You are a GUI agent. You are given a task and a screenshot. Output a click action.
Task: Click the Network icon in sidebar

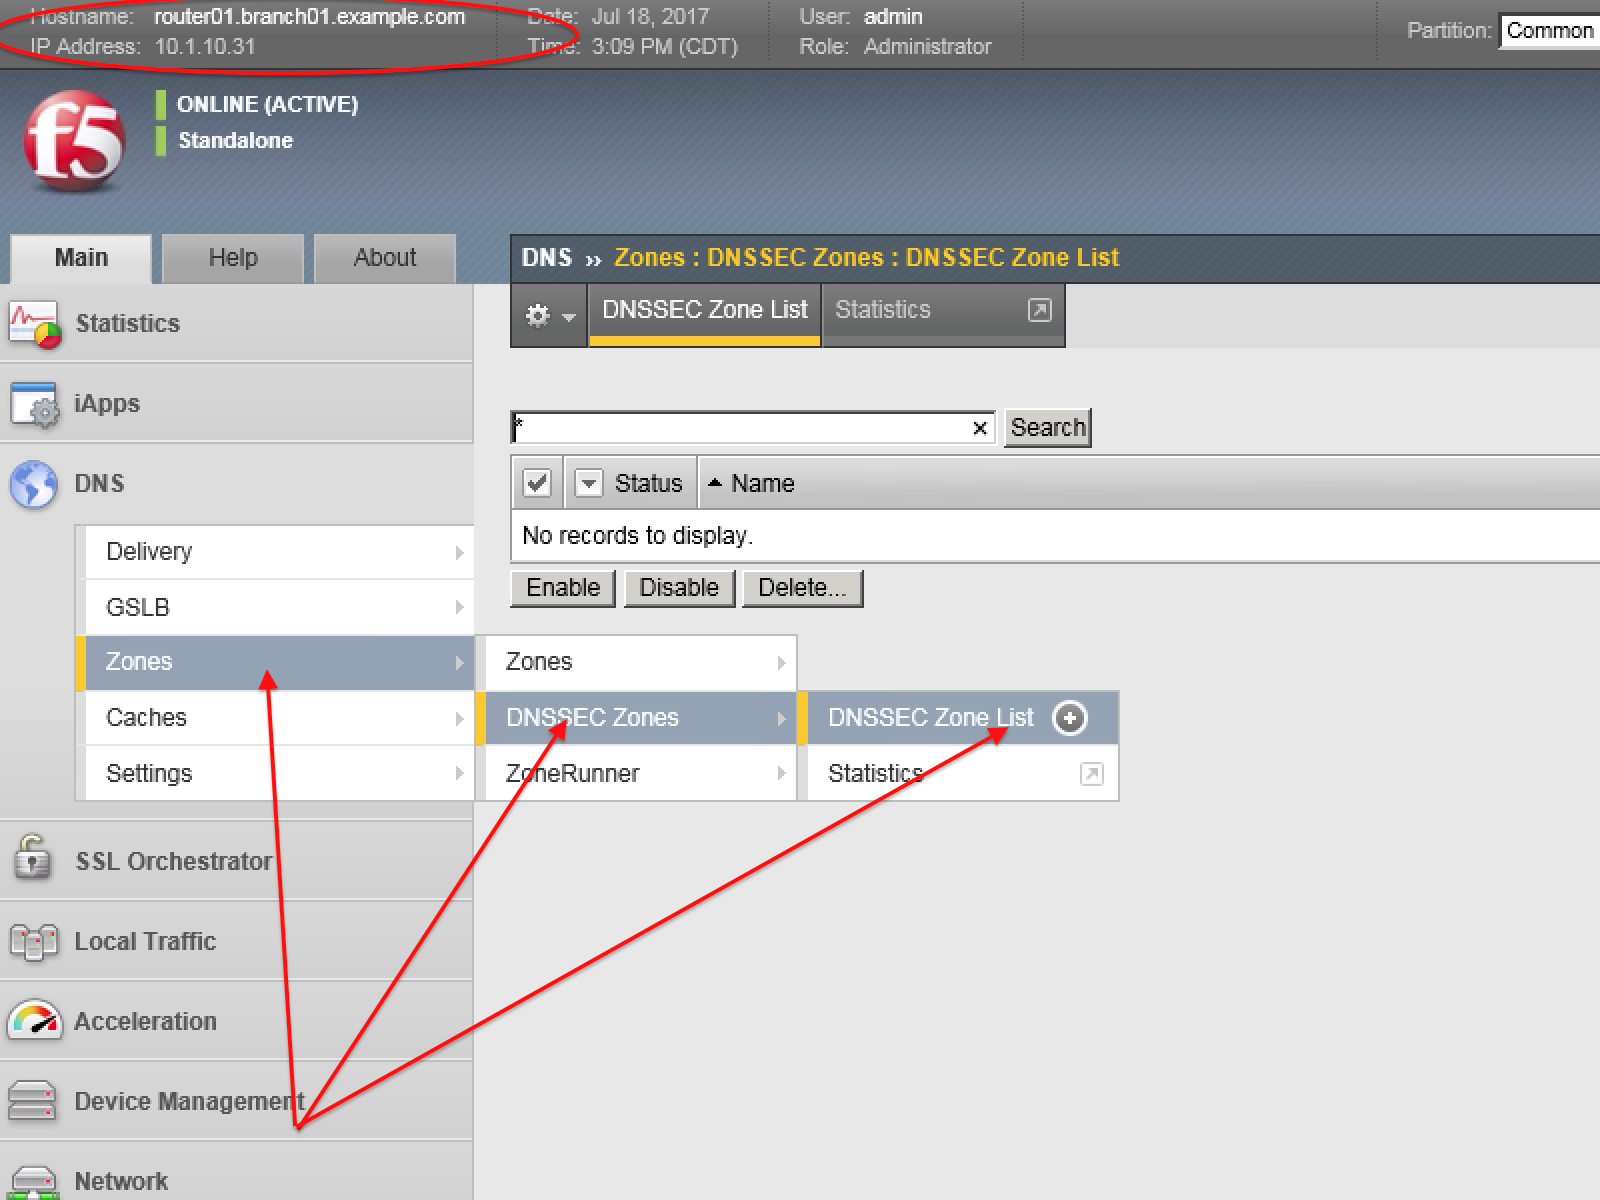click(34, 1182)
